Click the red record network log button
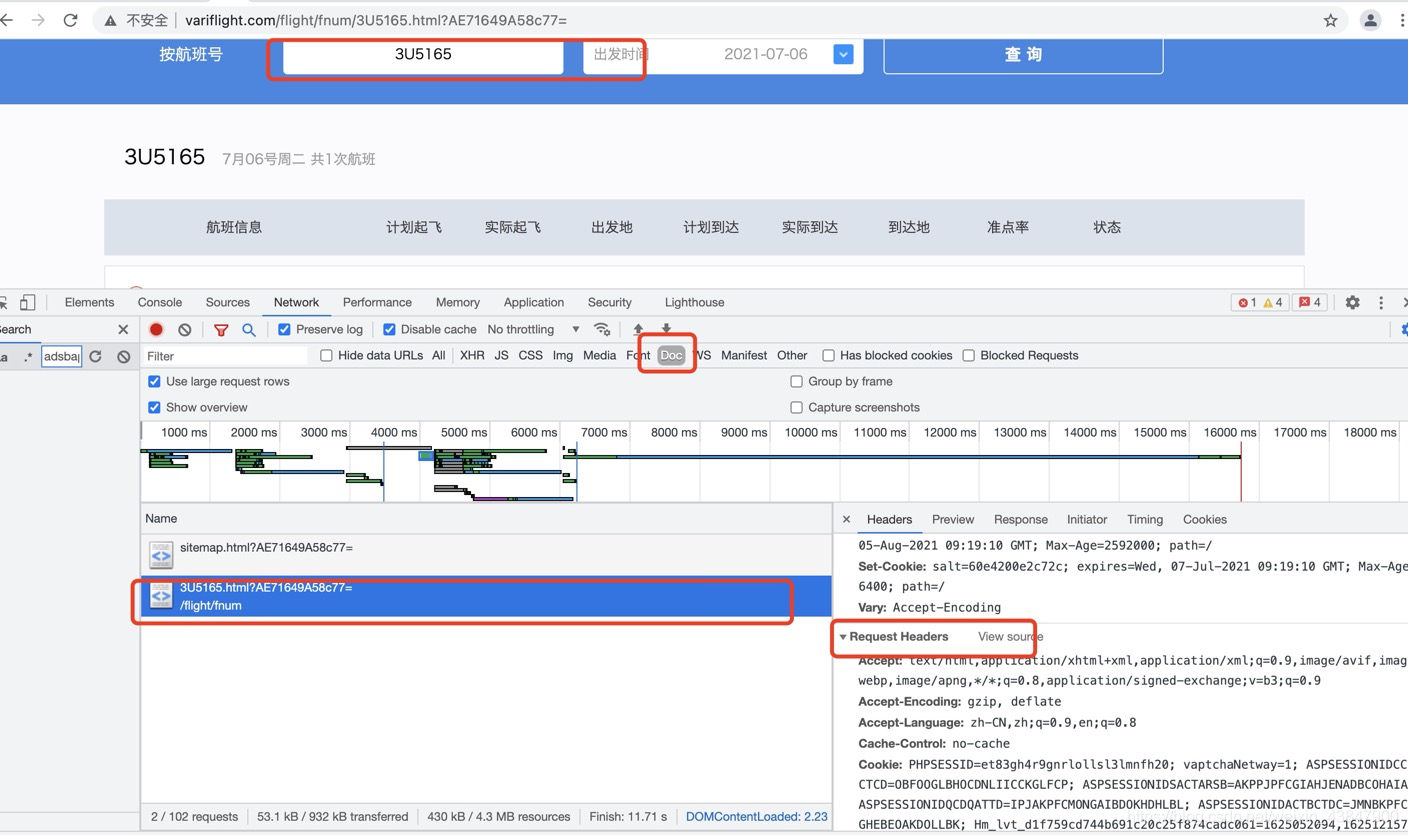The width and height of the screenshot is (1408, 835). pos(156,329)
